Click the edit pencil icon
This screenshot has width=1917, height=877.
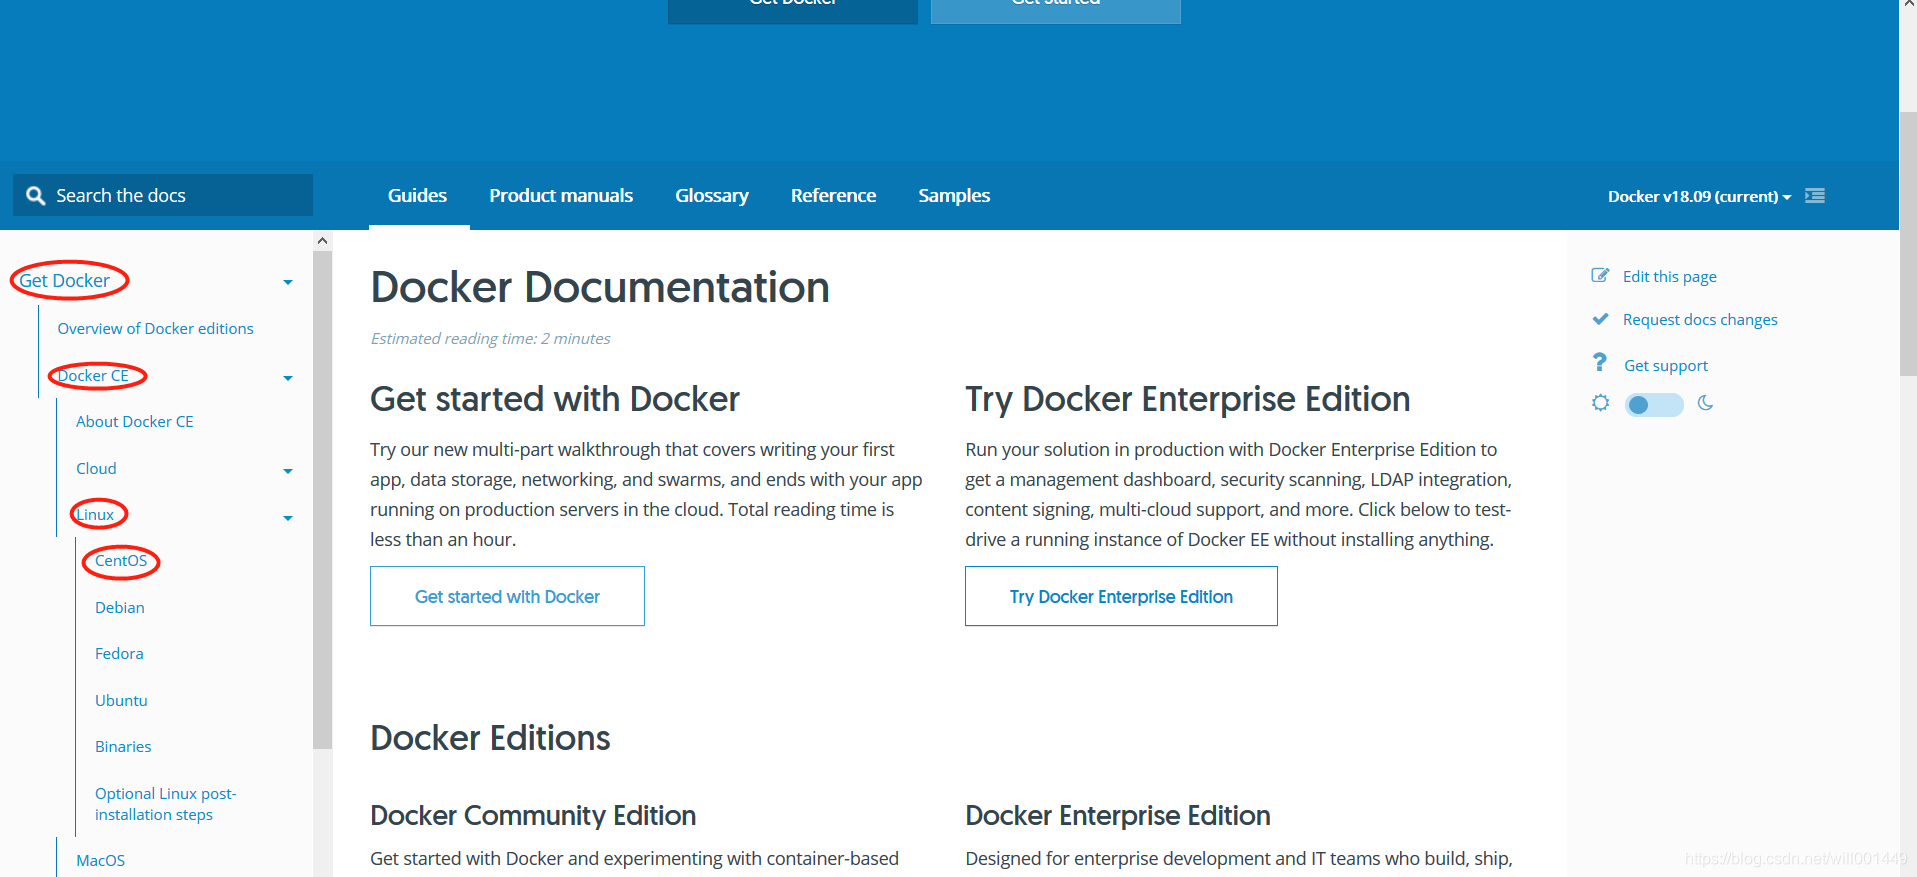tap(1600, 276)
